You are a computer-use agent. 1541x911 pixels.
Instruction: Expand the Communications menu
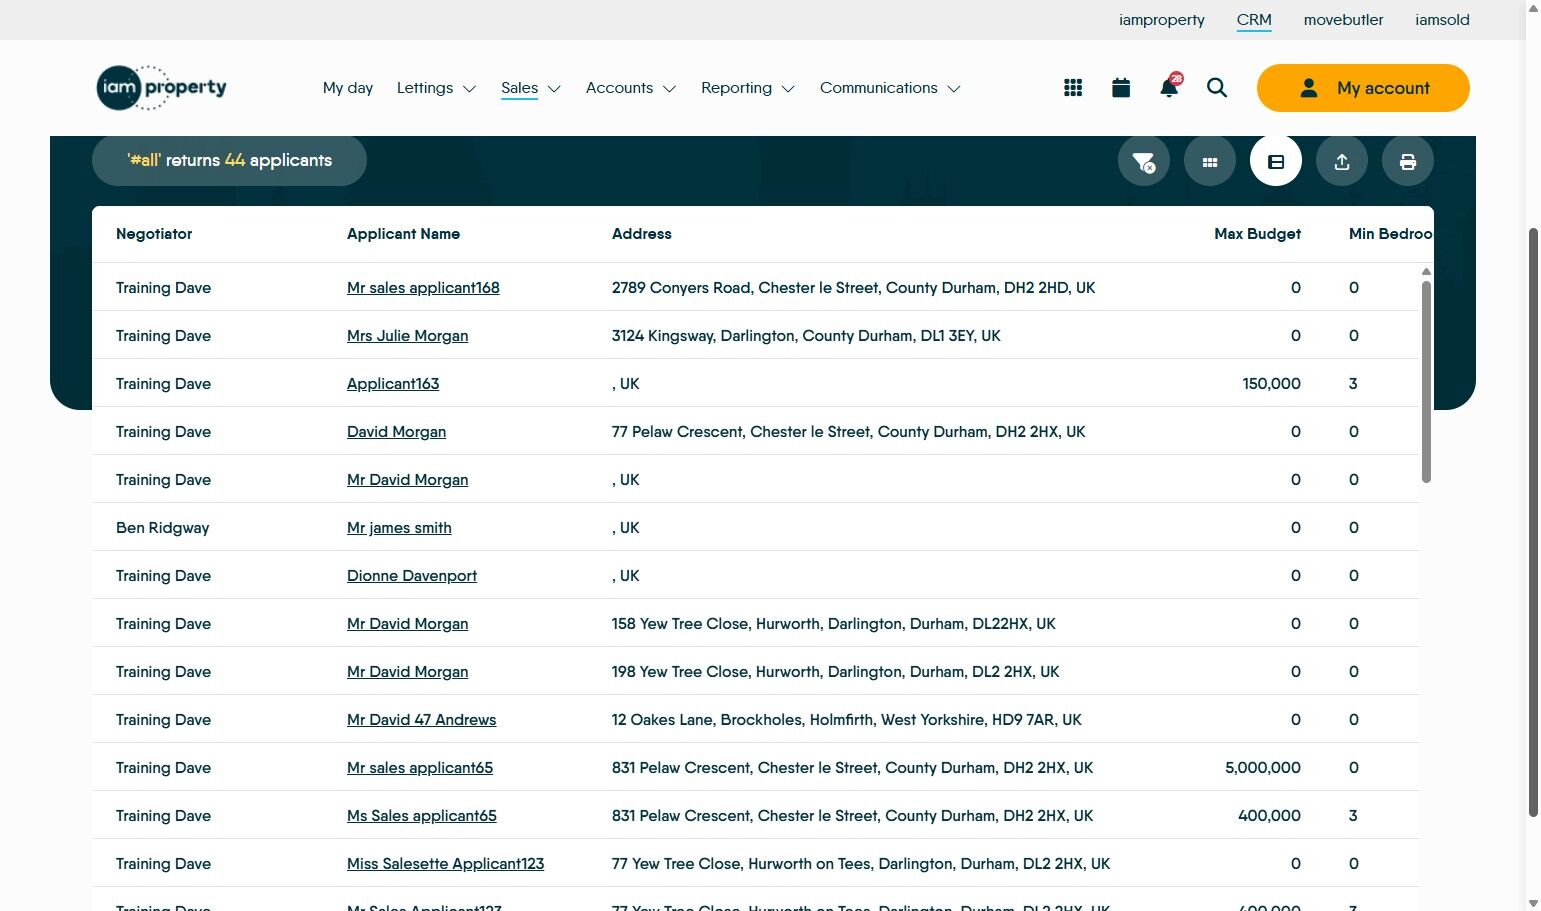click(x=890, y=88)
